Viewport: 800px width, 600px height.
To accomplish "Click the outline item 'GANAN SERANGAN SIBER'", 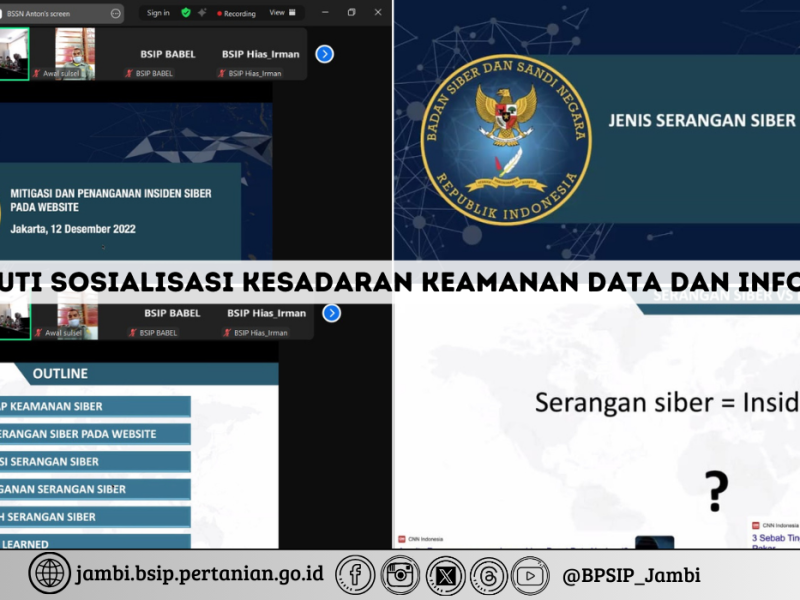I will click(95, 489).
